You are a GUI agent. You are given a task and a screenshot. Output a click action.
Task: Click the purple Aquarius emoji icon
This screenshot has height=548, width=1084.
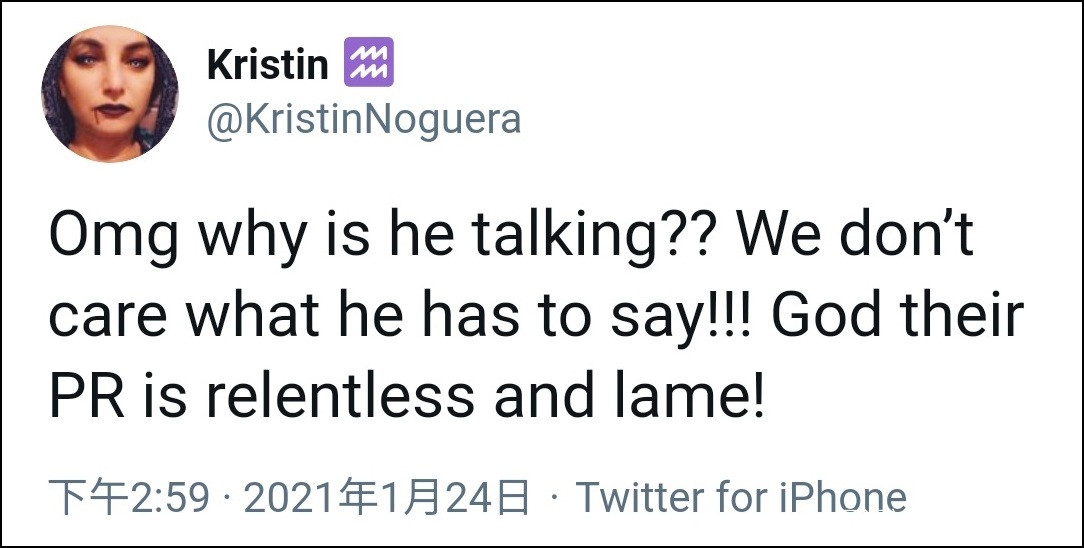(x=368, y=63)
